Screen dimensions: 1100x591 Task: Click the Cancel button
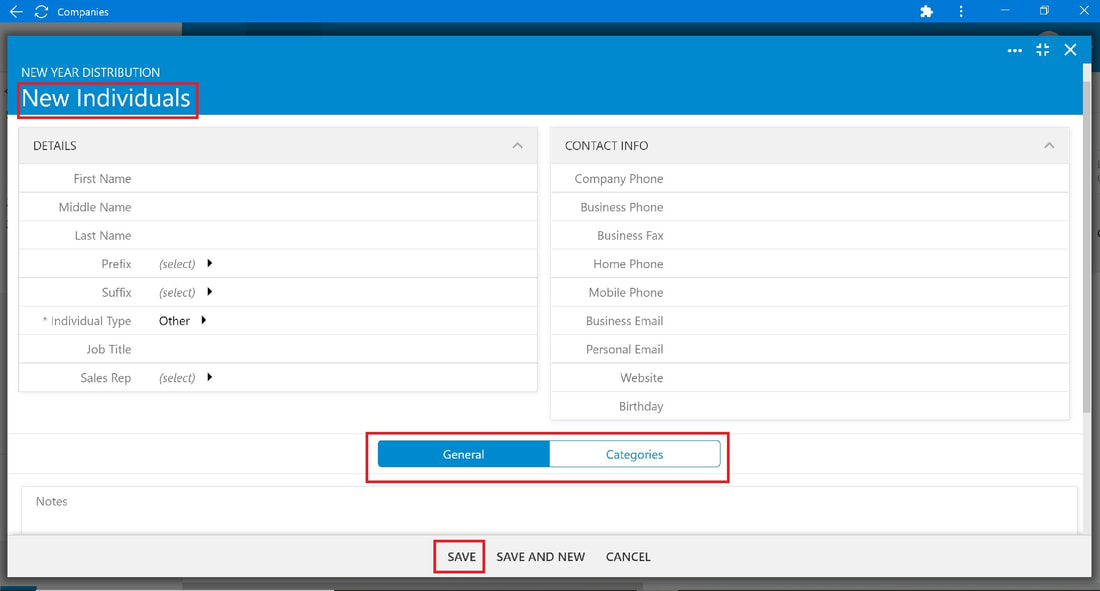(628, 557)
